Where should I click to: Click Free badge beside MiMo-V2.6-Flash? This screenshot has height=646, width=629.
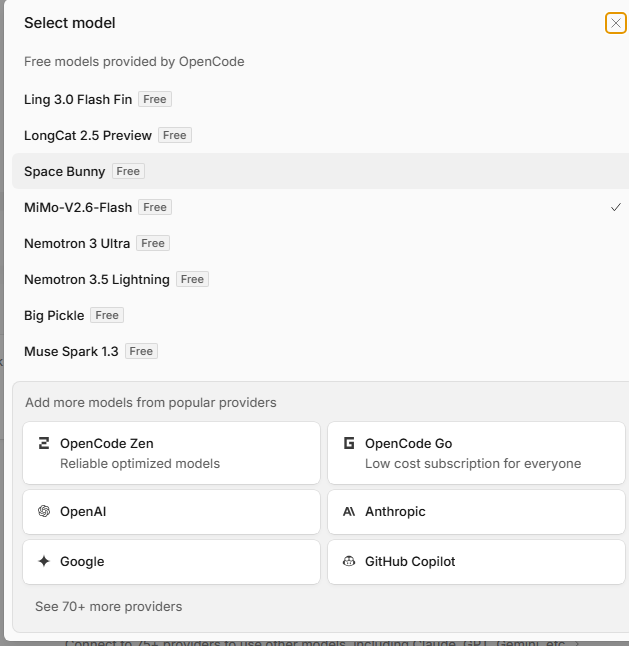click(x=155, y=207)
